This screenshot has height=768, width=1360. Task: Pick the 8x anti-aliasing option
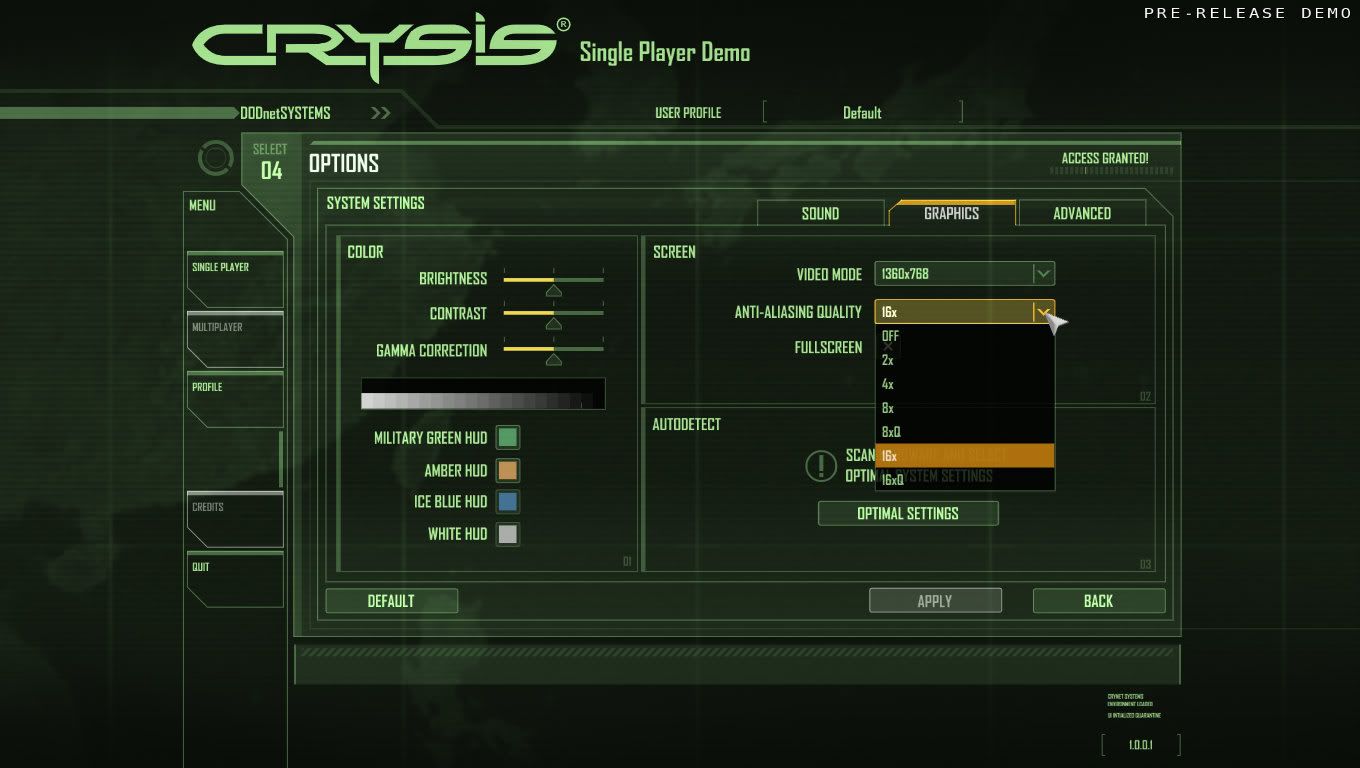click(964, 408)
